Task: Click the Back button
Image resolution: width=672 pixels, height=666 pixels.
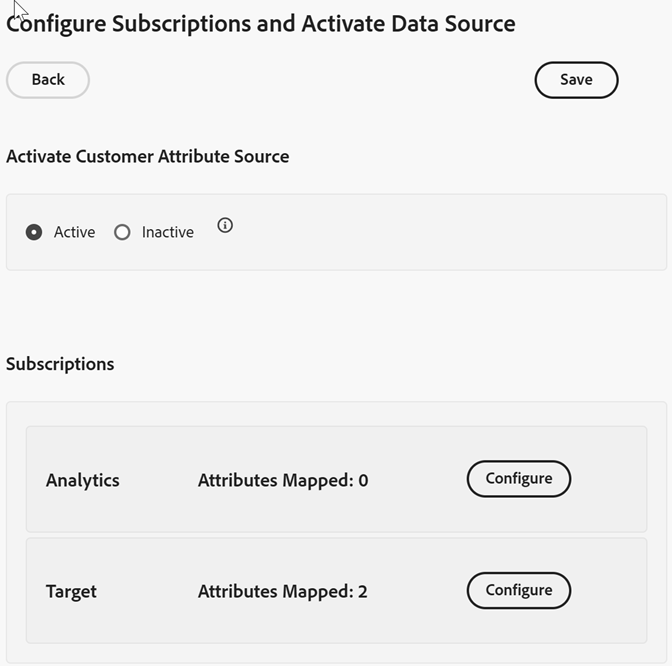Action: pos(48,80)
